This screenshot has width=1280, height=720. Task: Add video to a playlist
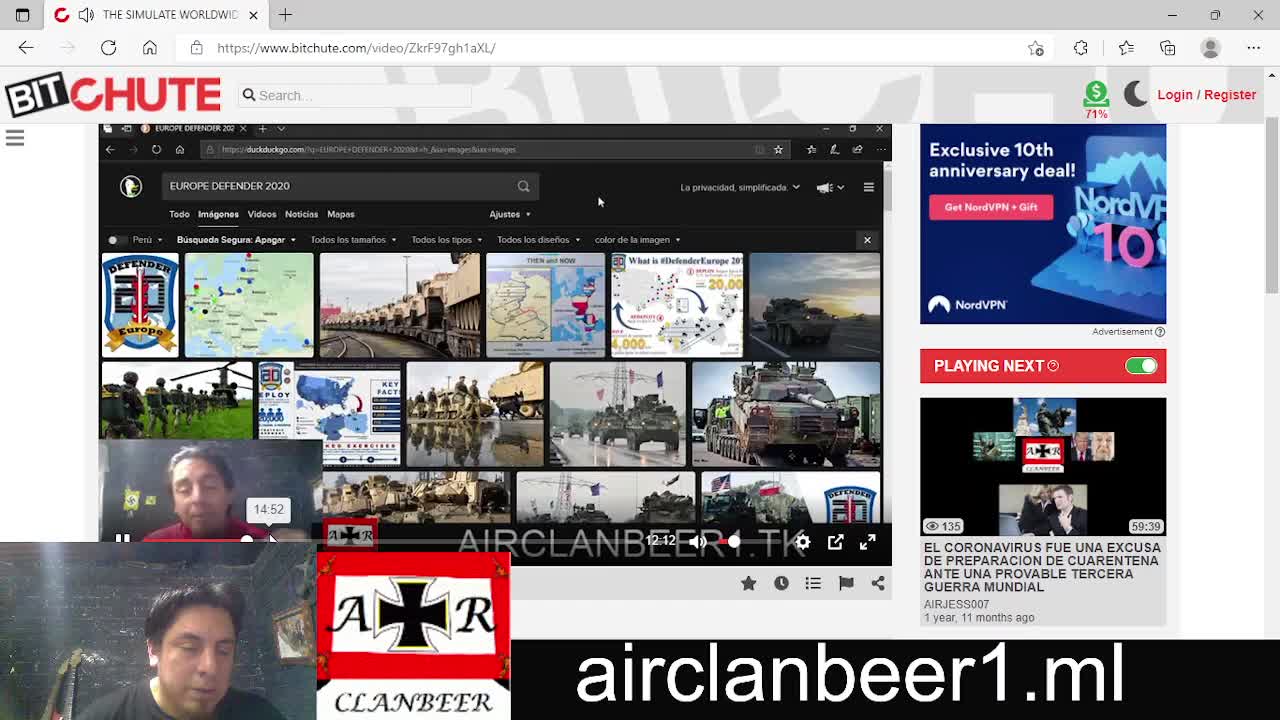[813, 583]
